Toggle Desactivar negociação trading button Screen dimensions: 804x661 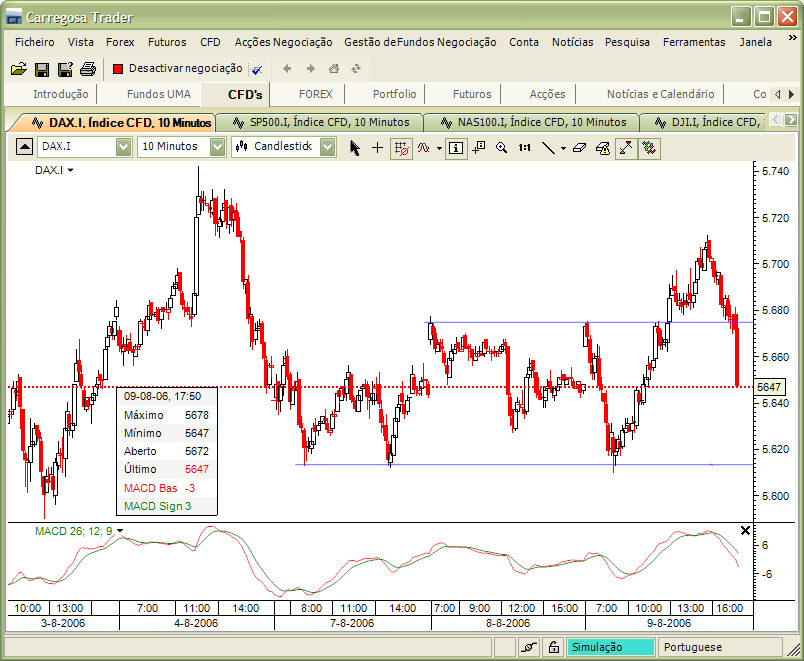[177, 68]
